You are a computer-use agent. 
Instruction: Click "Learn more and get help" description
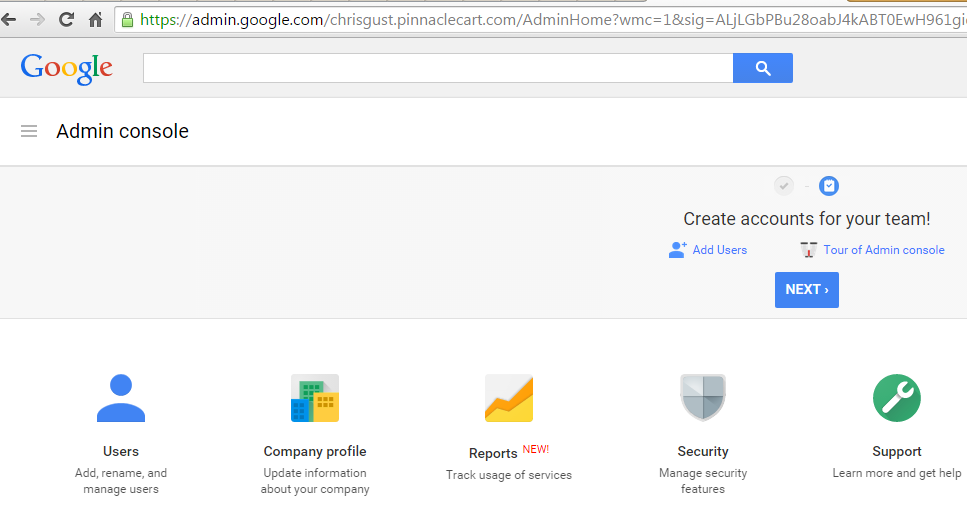[897, 473]
